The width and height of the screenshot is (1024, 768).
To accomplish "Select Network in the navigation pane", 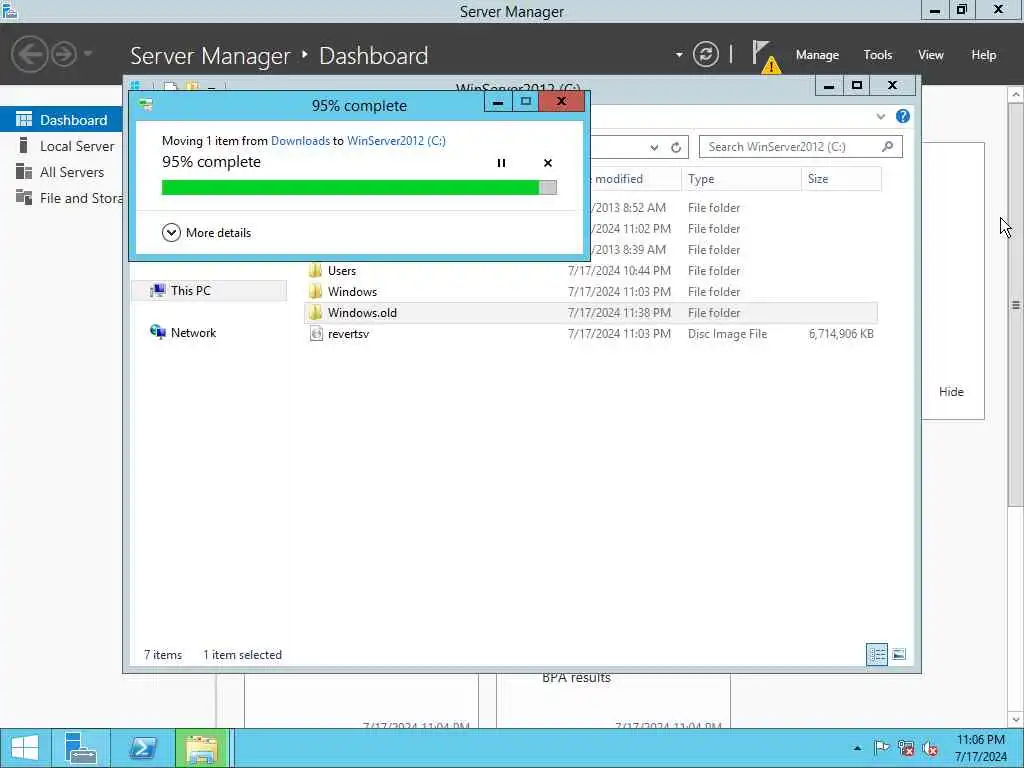I will tap(193, 332).
